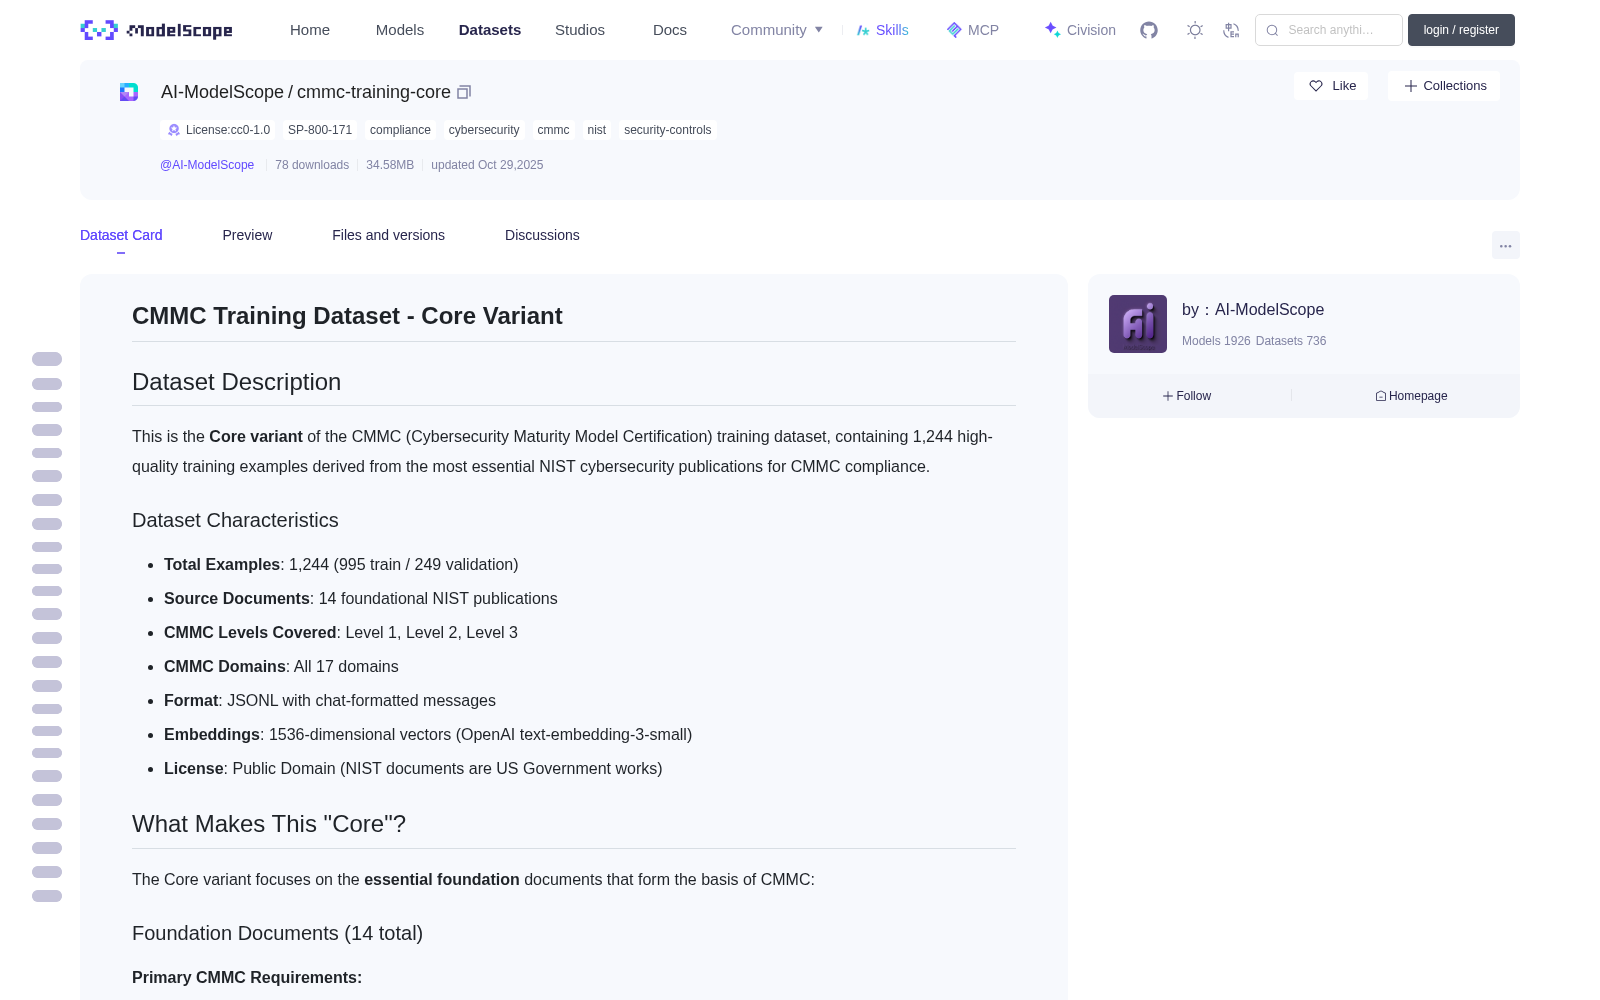Switch to the Preview tab
The image size is (1600, 1000).
tap(247, 235)
